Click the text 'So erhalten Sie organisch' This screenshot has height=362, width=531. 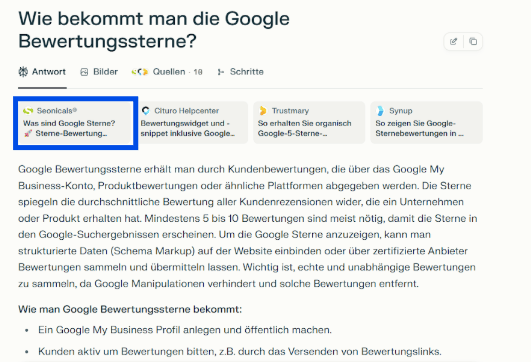coord(304,123)
